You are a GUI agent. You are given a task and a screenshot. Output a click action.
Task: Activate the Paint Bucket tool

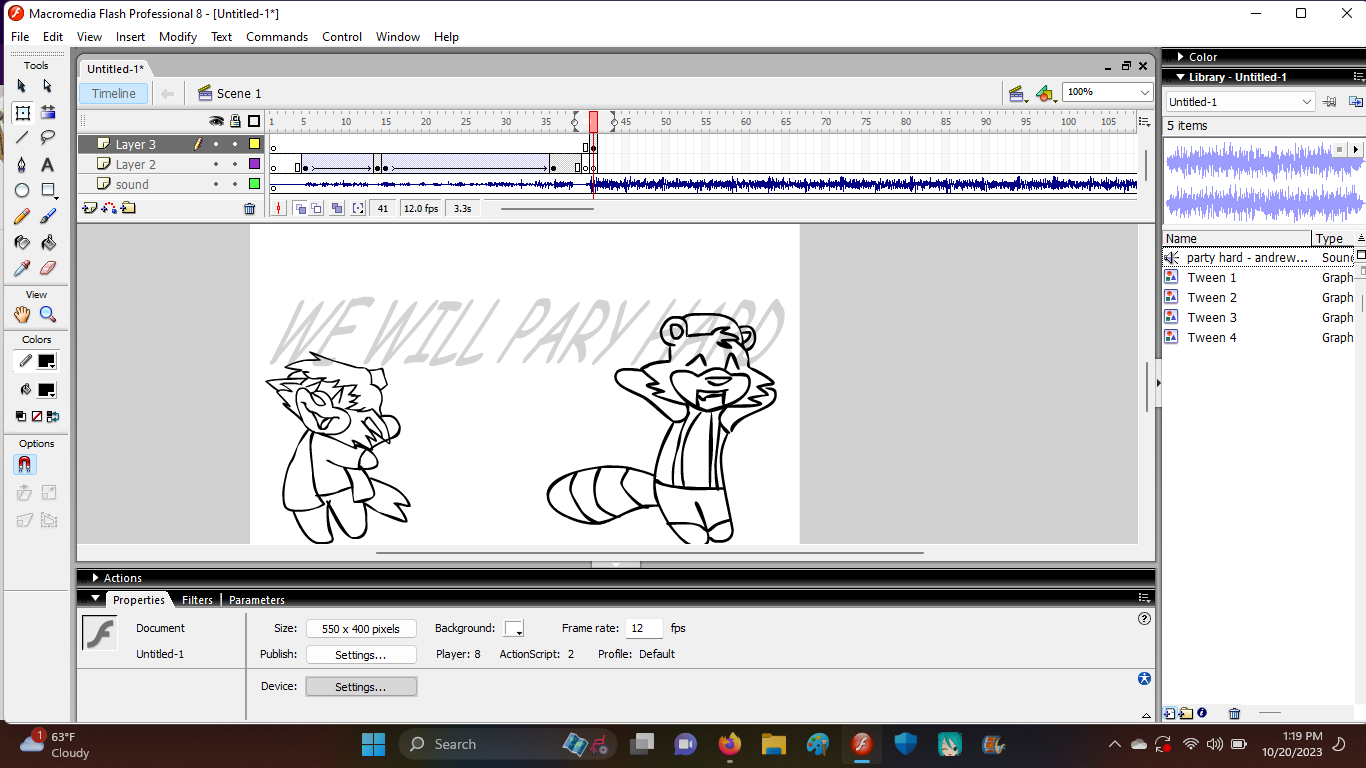tap(48, 242)
